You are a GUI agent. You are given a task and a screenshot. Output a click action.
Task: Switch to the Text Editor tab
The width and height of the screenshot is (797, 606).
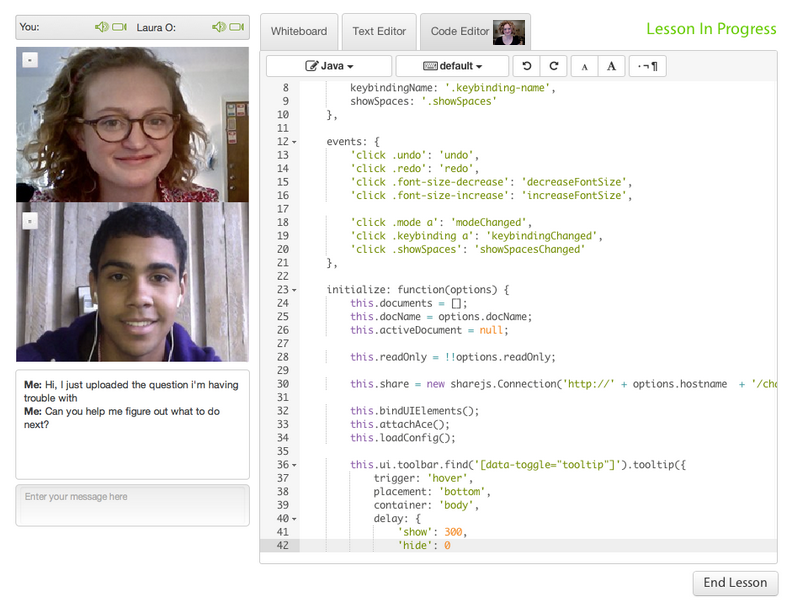click(x=379, y=32)
